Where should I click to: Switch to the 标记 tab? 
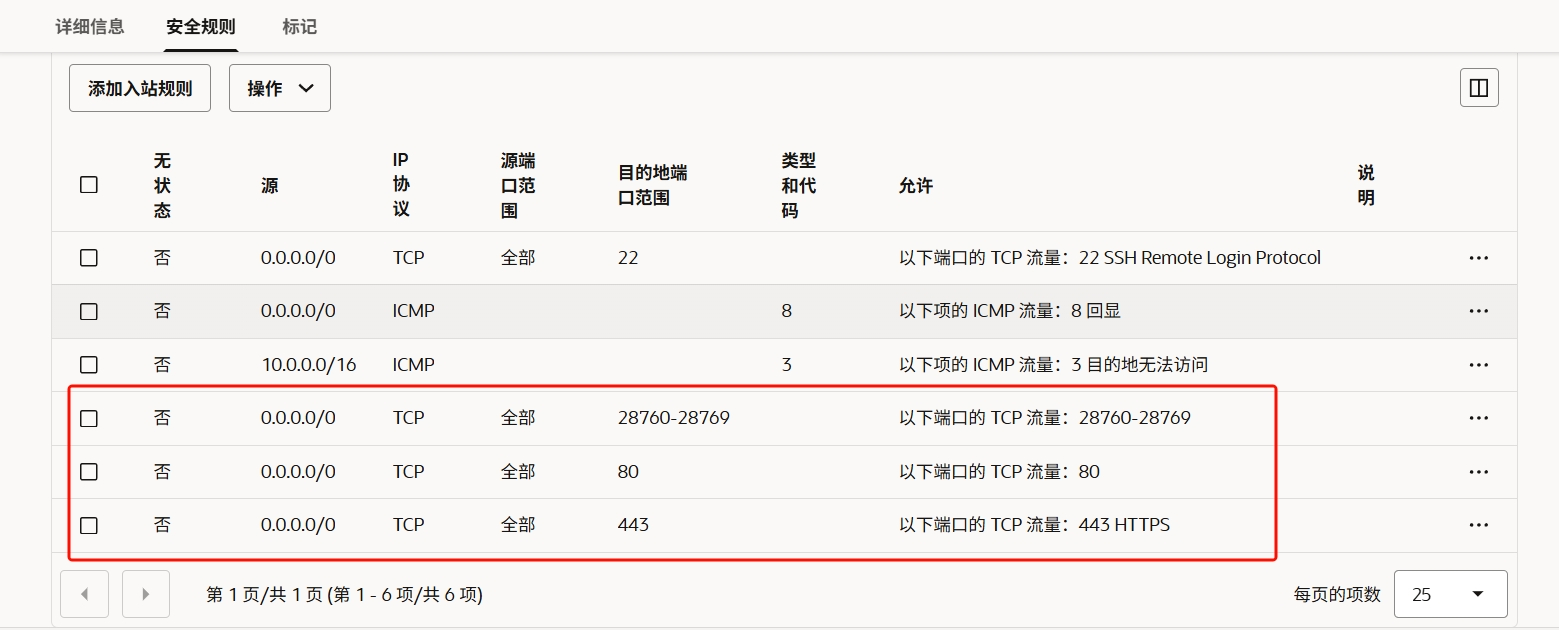300,27
